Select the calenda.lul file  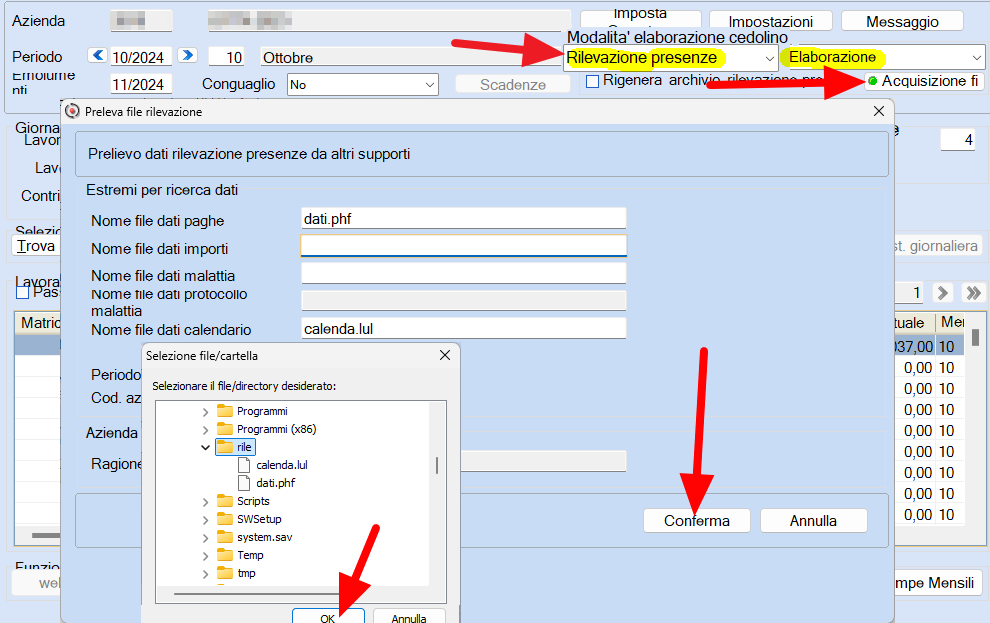coord(282,465)
